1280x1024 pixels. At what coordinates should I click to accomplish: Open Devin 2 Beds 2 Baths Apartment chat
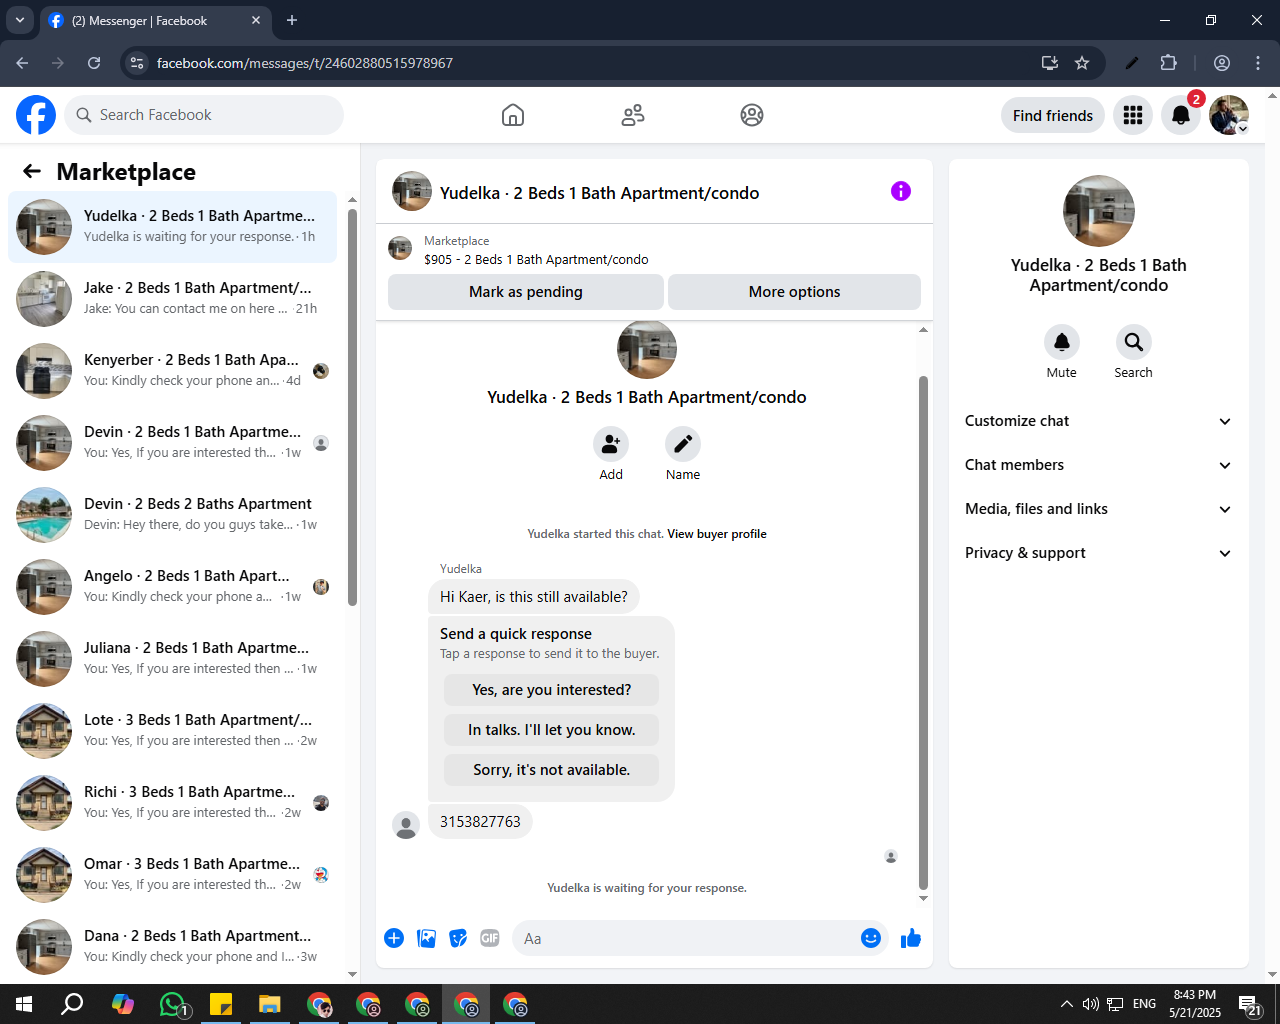click(x=172, y=515)
